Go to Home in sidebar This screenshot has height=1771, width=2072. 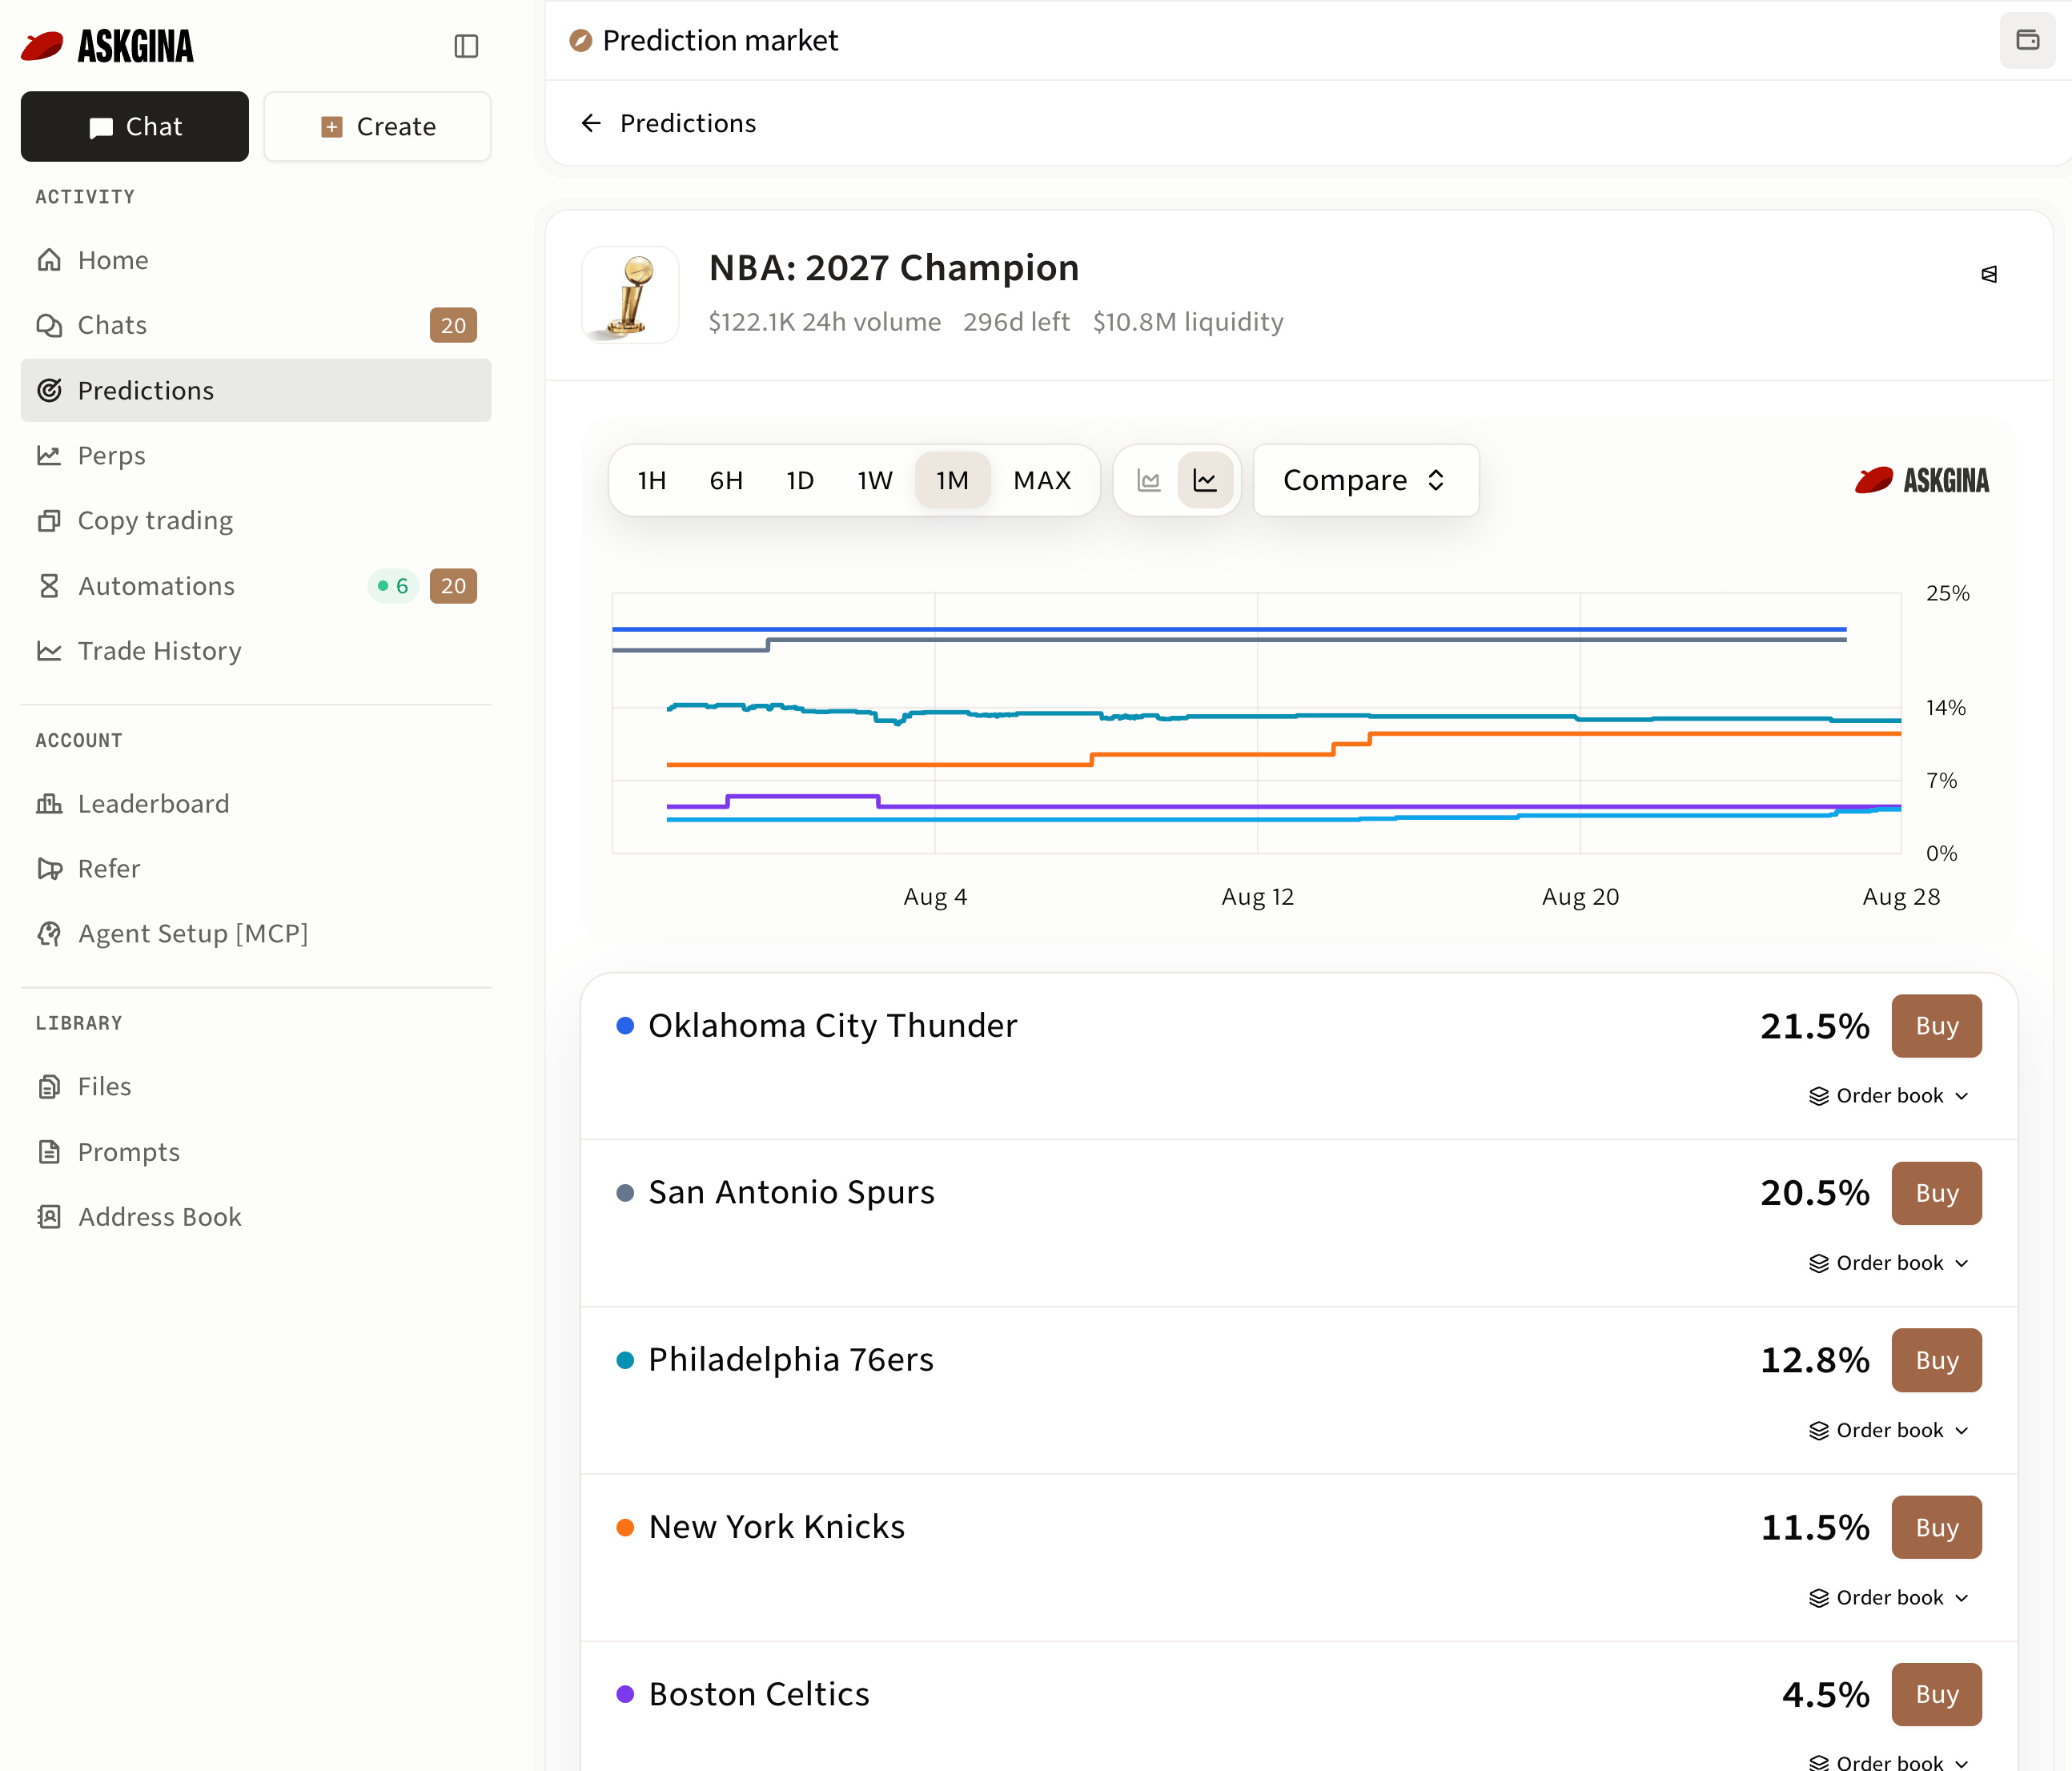click(256, 260)
